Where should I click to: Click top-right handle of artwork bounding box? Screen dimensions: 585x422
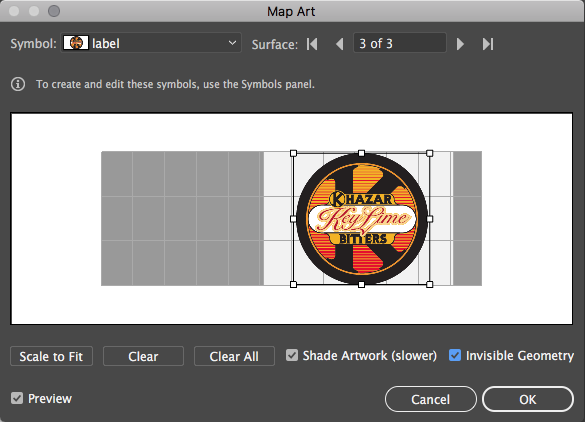click(x=429, y=153)
